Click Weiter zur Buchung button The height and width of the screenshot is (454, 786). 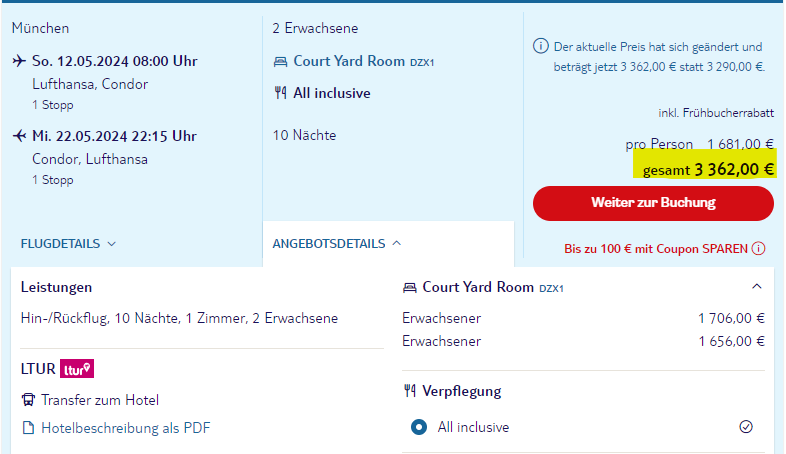point(653,202)
